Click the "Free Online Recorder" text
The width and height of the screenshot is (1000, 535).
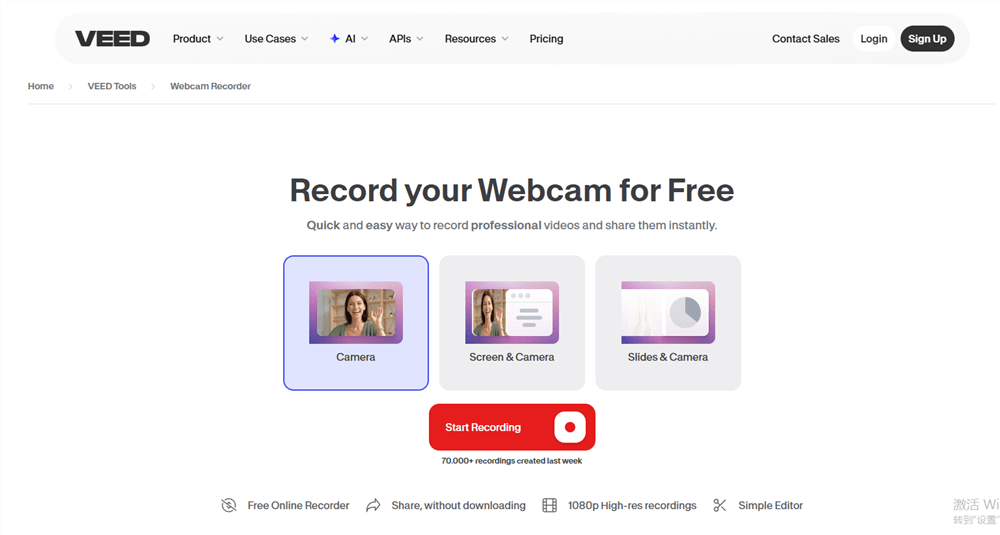[298, 506]
